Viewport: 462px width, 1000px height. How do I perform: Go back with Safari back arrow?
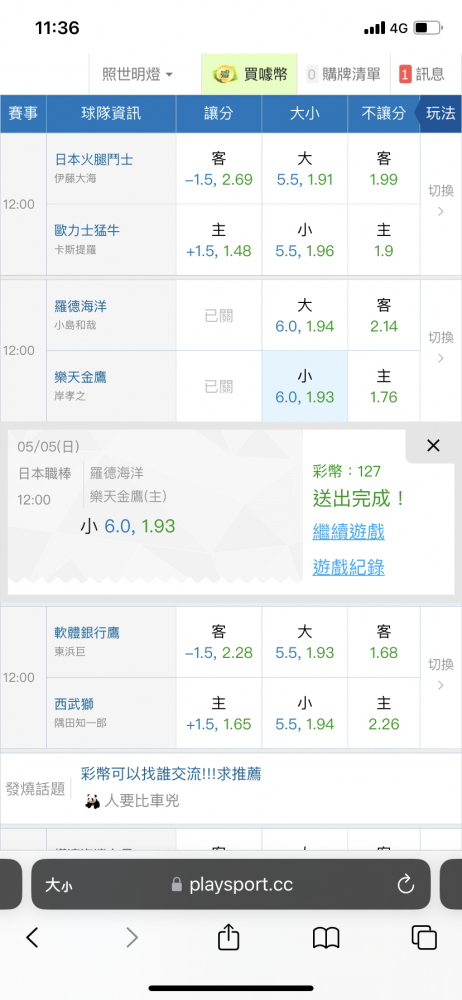[33, 937]
